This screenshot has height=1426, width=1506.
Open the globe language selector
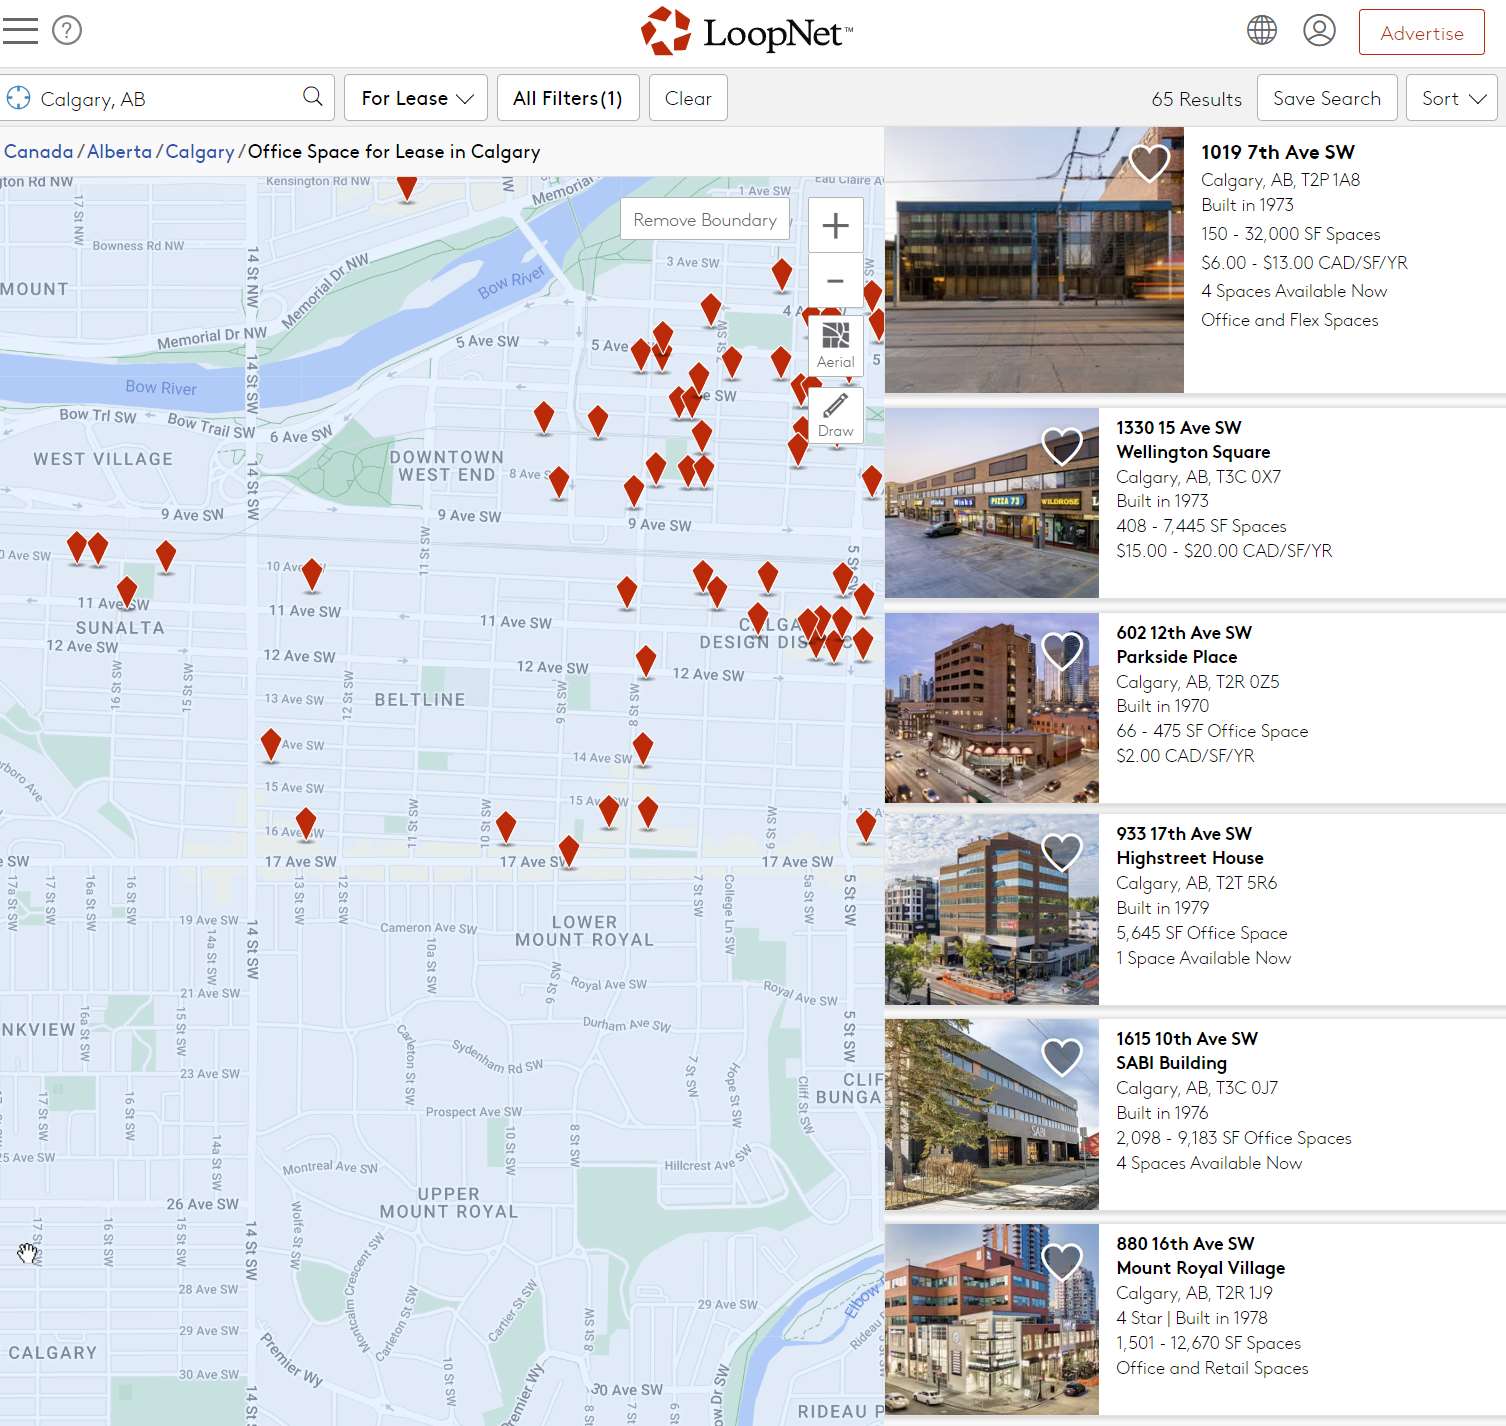[1261, 31]
